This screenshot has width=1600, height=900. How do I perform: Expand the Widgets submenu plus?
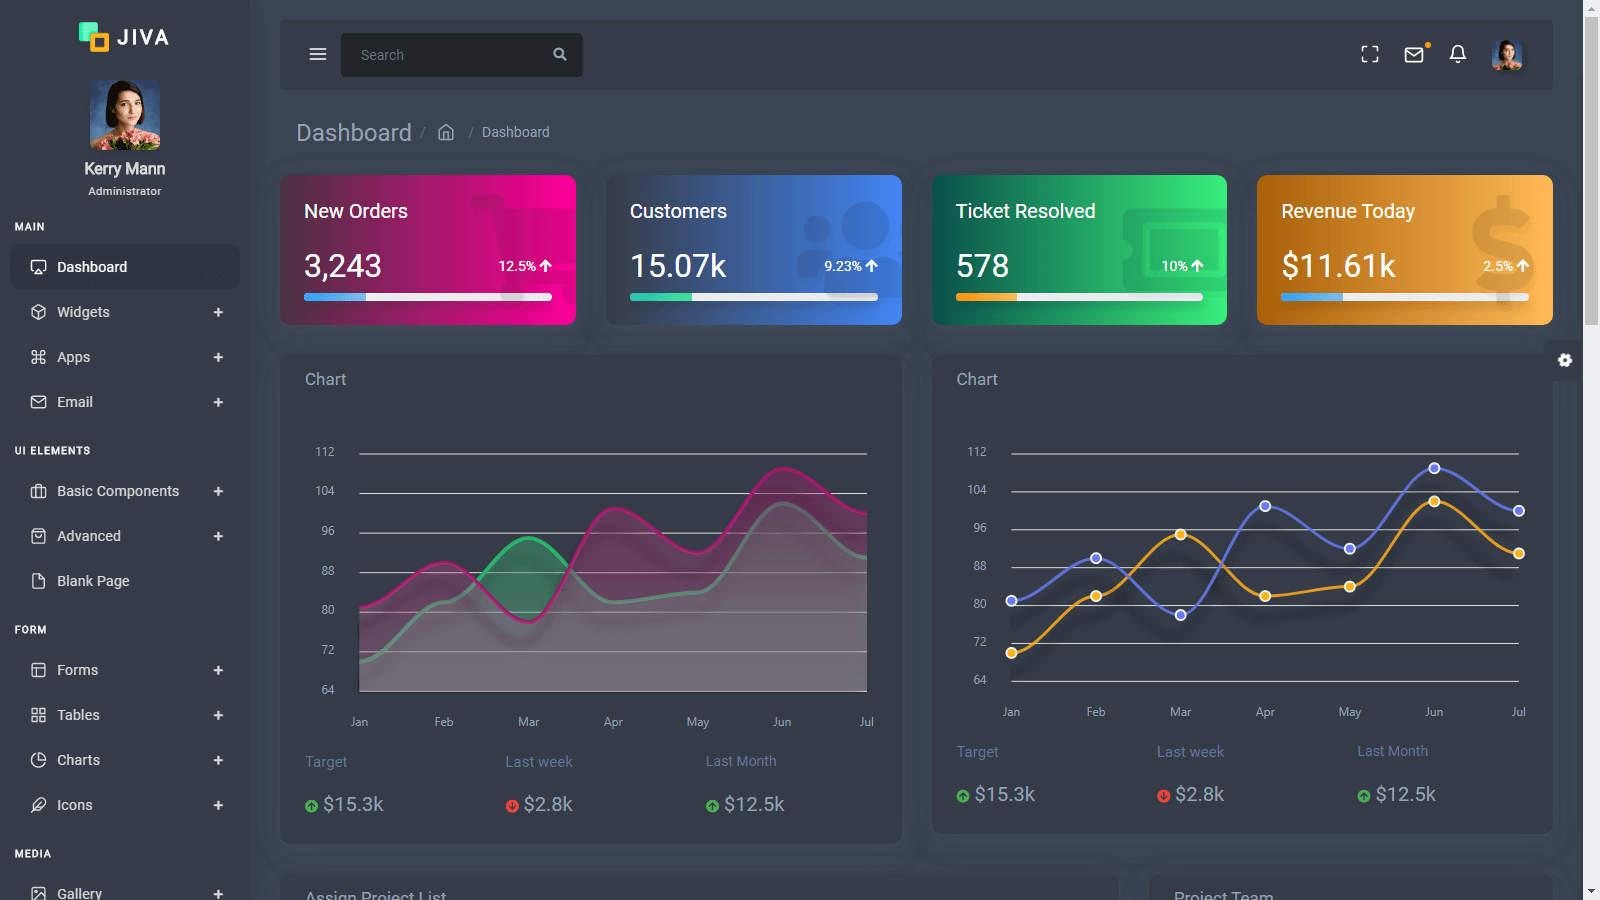[218, 312]
